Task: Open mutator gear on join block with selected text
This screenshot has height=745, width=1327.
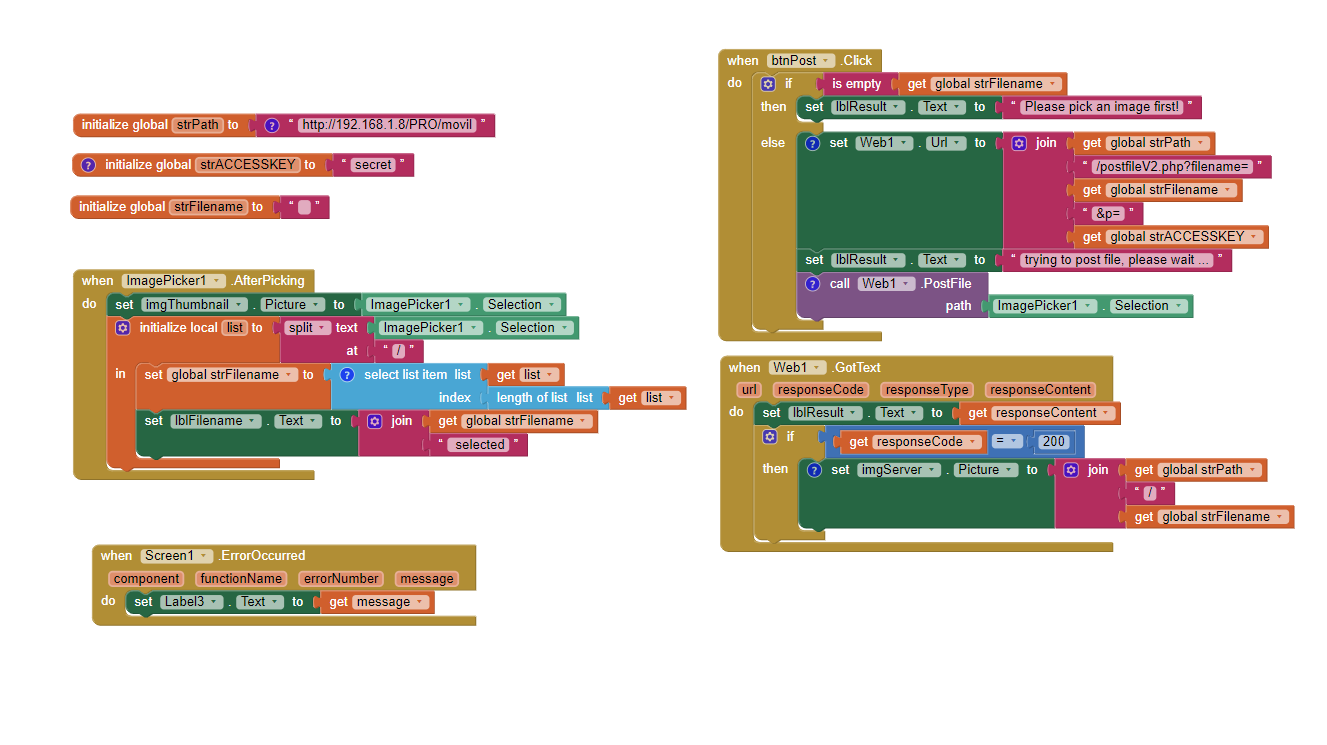Action: pyautogui.click(x=375, y=421)
